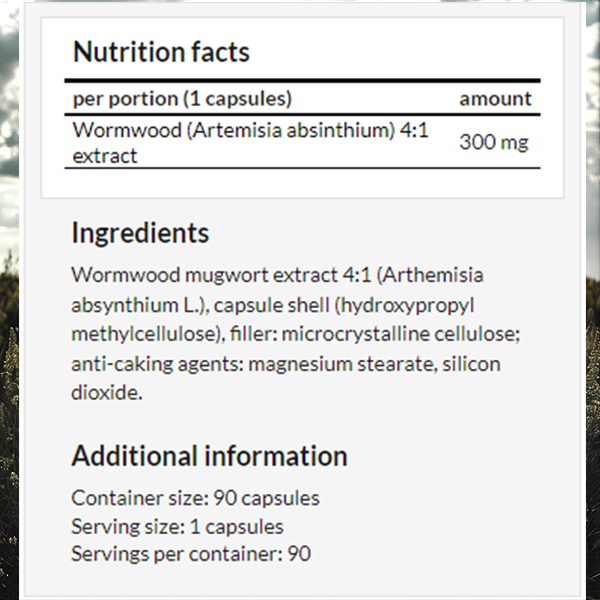
Task: Click 'Container size: 90 capsules' line
Action: coord(196,498)
